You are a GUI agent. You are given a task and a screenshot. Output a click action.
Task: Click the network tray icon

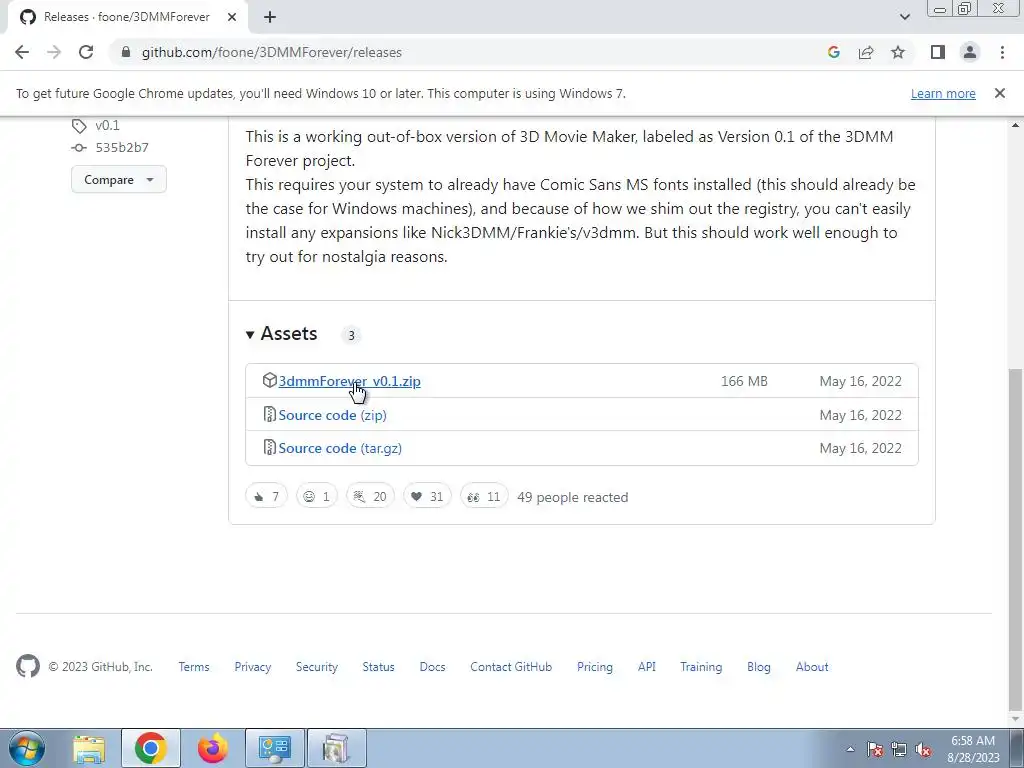click(899, 750)
